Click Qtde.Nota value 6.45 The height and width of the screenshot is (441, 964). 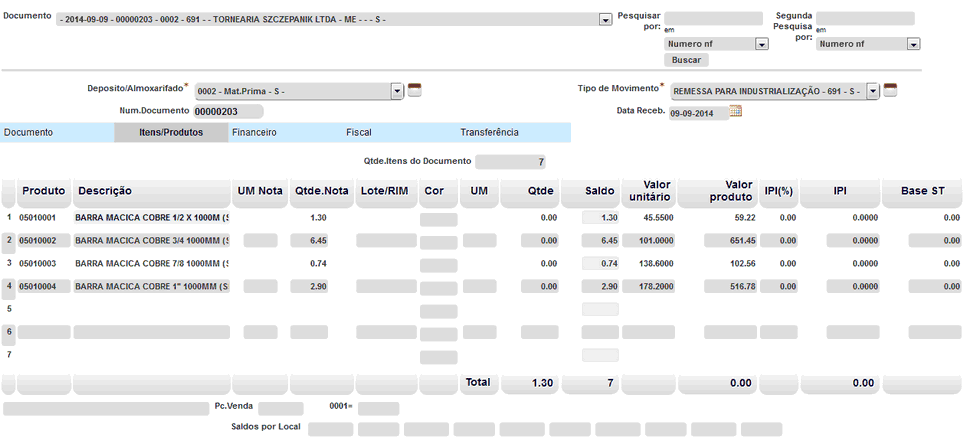(x=309, y=240)
